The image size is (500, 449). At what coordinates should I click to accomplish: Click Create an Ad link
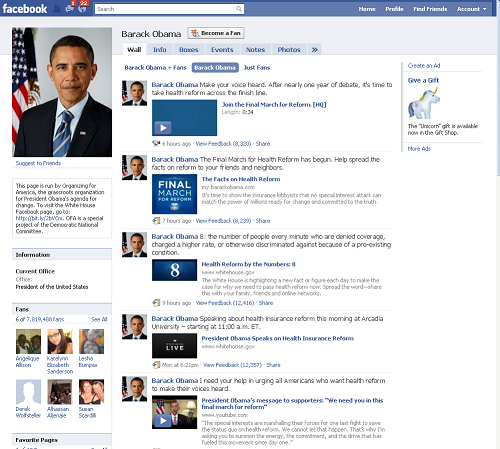coord(424,66)
